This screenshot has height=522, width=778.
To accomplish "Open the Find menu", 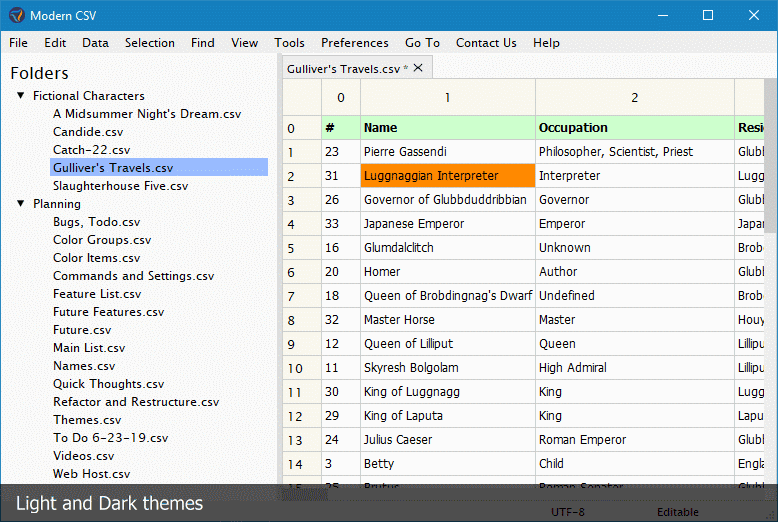I will 202,43.
